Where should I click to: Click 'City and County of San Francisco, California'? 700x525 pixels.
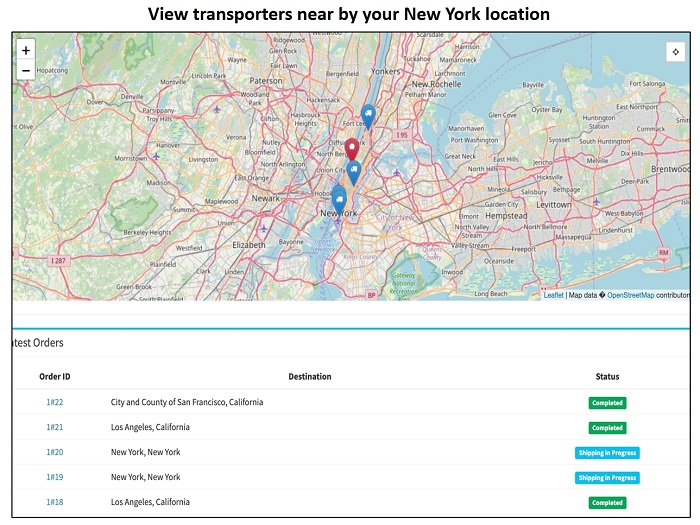pos(187,402)
